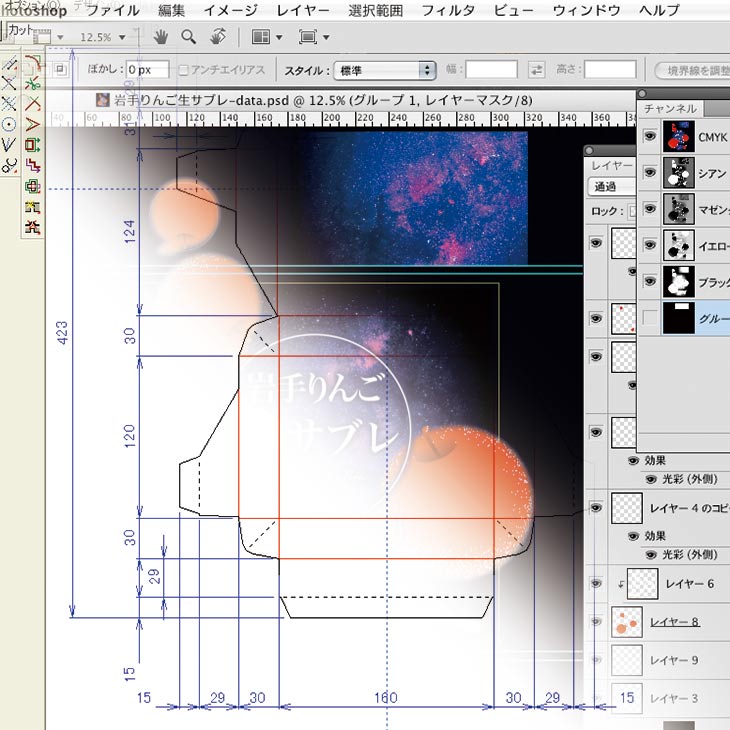
Task: Click the 幅 width input field
Action: coord(492,70)
